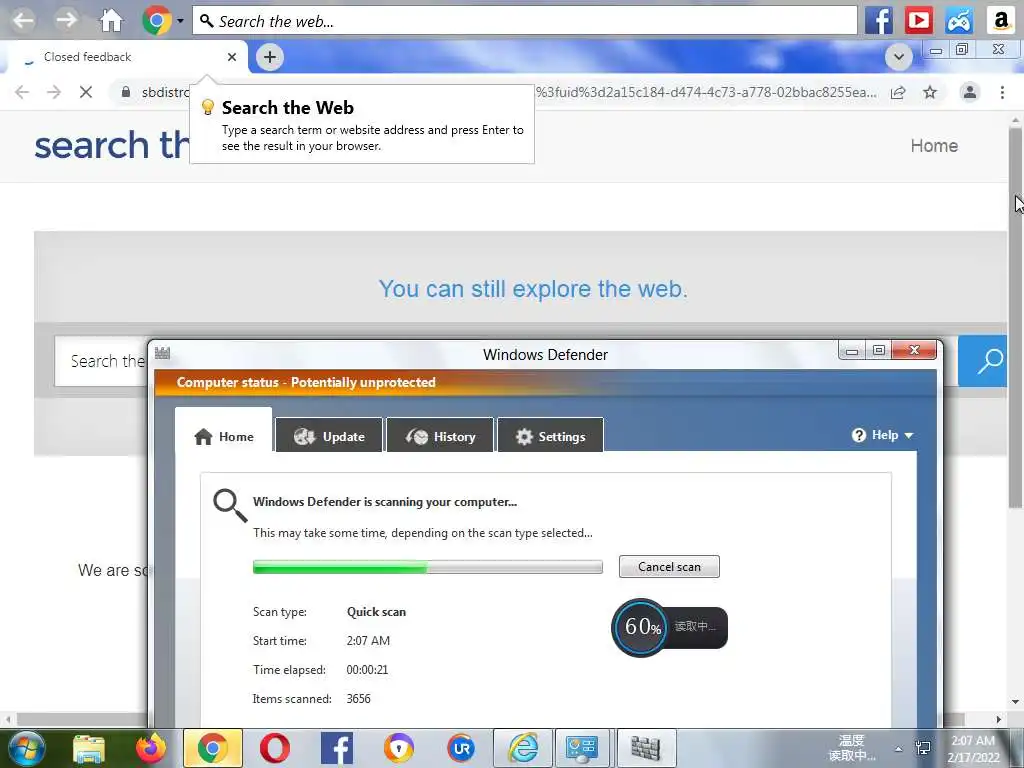Click Chrome's back navigation arrow

22,92
